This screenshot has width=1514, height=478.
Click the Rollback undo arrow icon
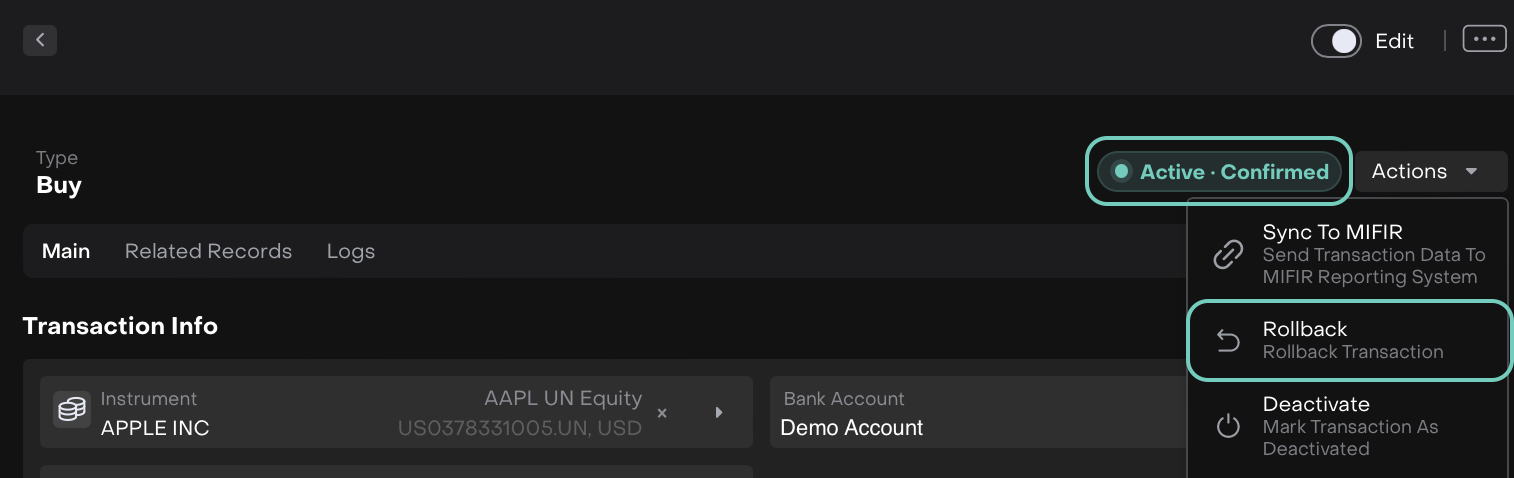click(1227, 342)
